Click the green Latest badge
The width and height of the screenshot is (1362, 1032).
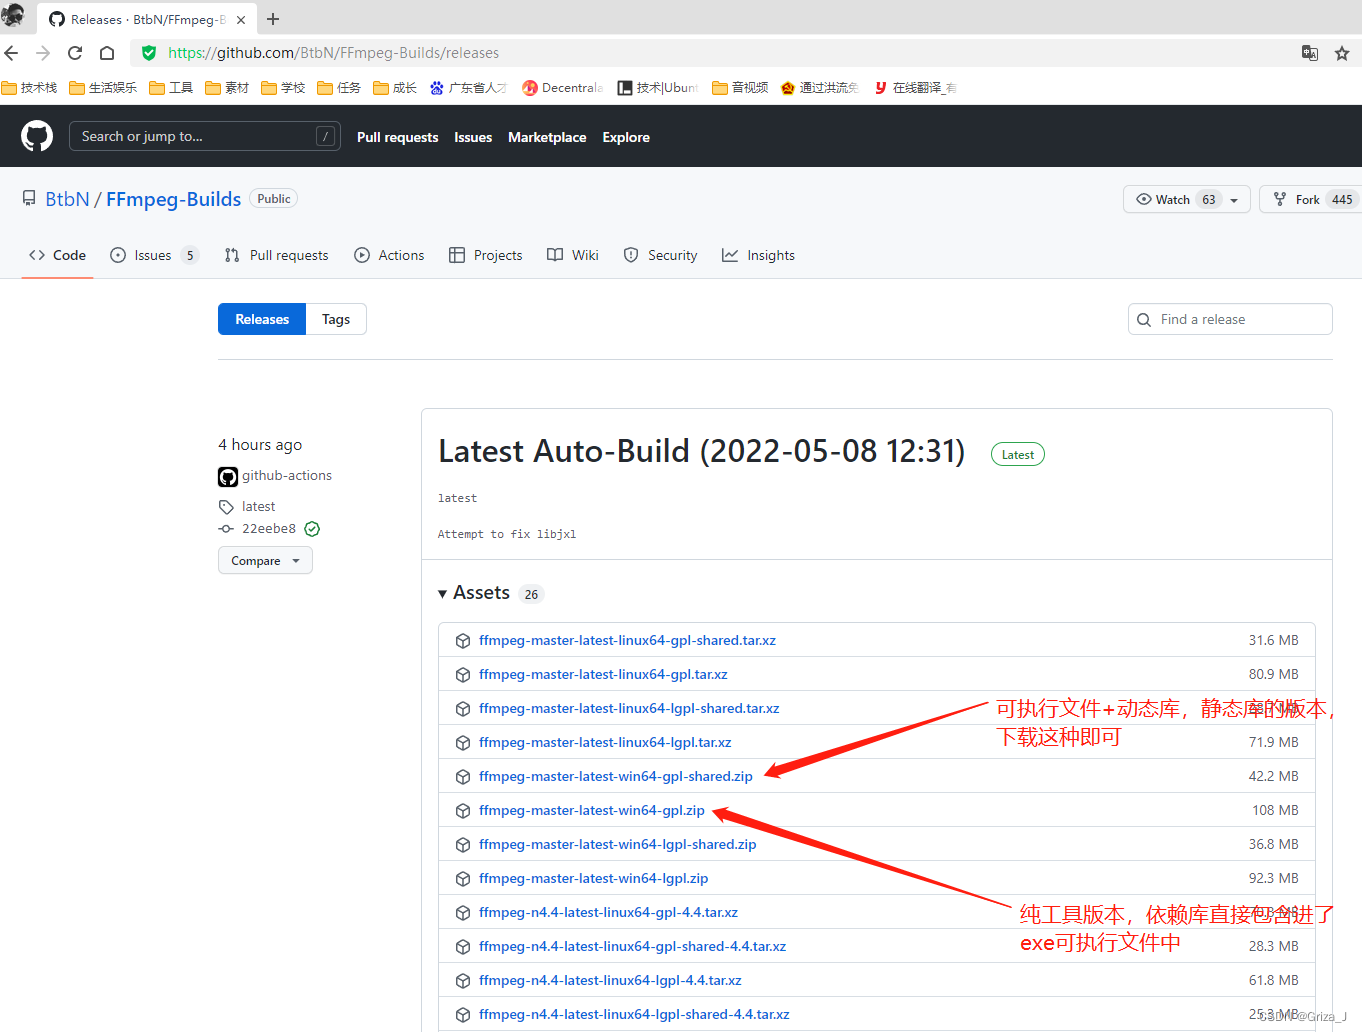(1018, 455)
